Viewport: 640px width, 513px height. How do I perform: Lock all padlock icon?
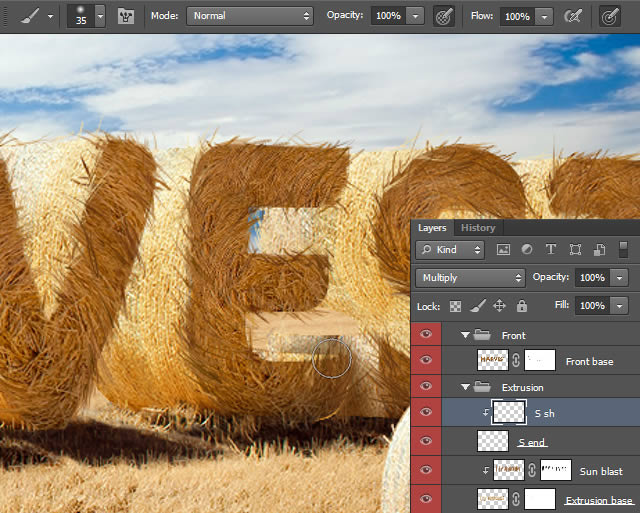click(522, 306)
